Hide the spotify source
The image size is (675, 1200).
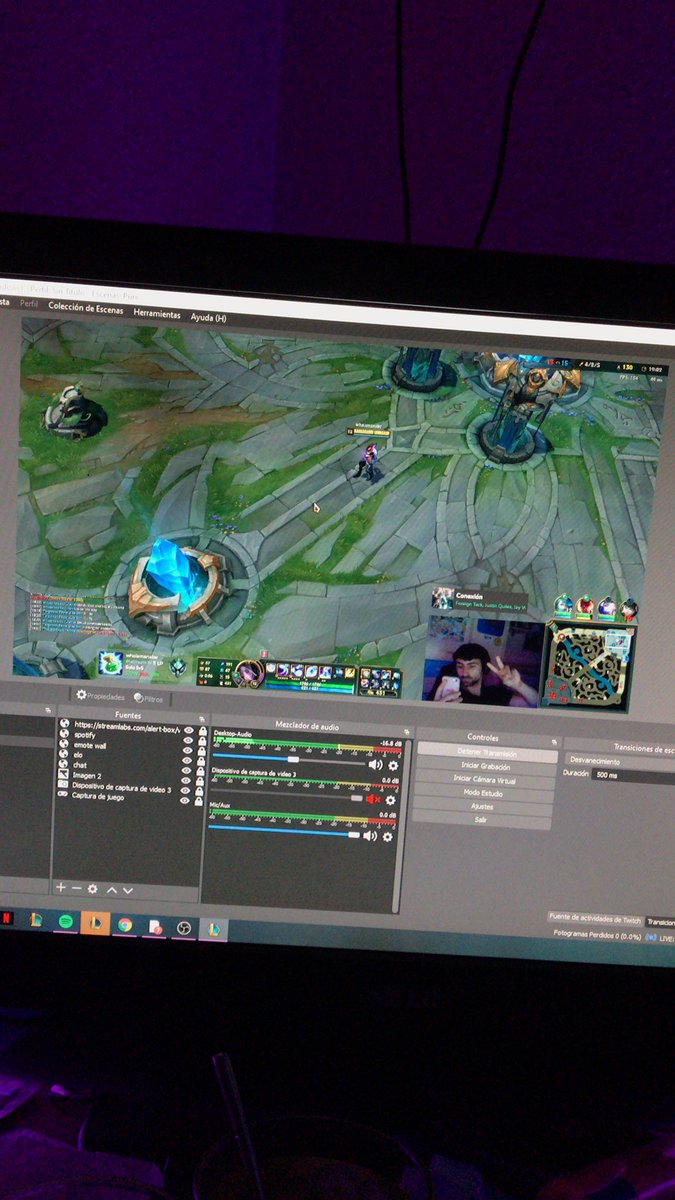(x=187, y=741)
